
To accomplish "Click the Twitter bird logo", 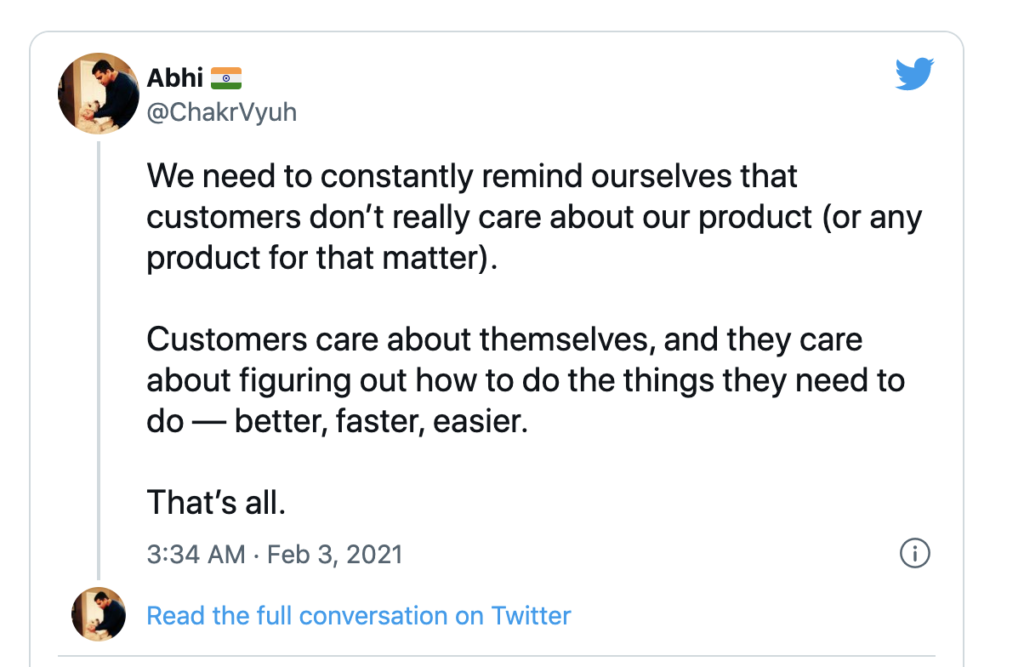I will click(914, 74).
